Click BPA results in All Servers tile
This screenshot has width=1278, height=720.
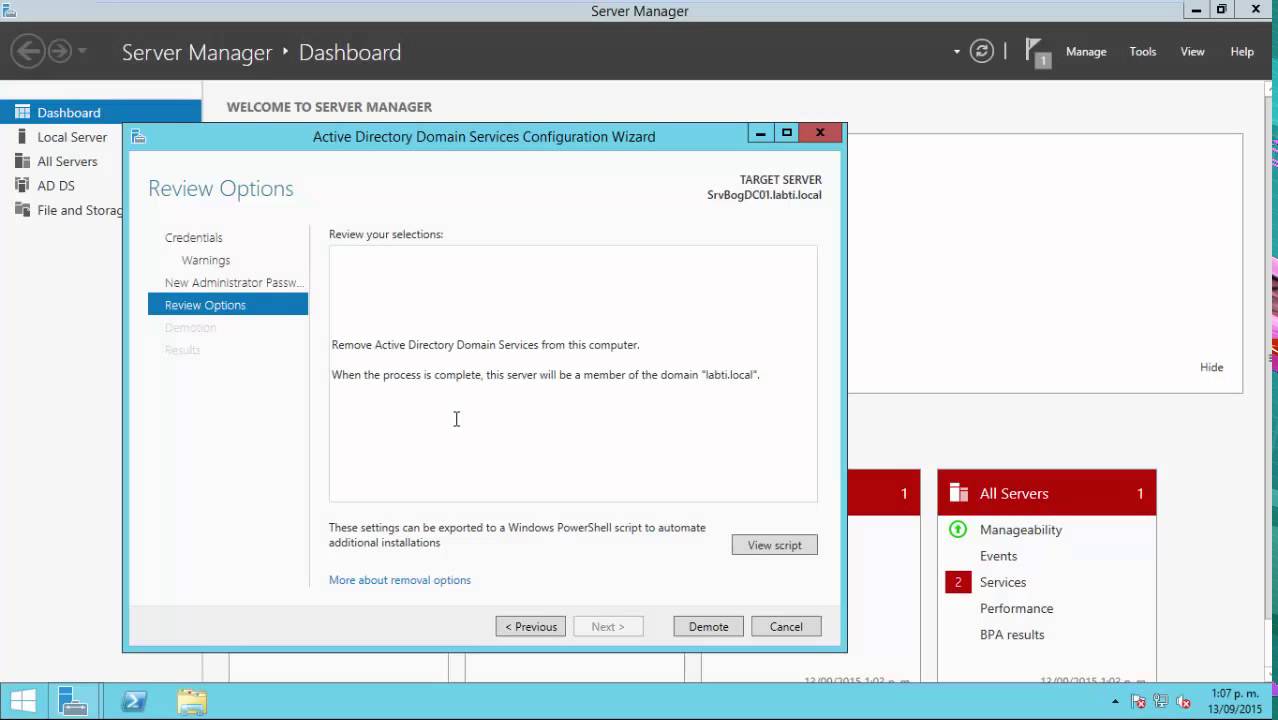pyautogui.click(x=1012, y=634)
